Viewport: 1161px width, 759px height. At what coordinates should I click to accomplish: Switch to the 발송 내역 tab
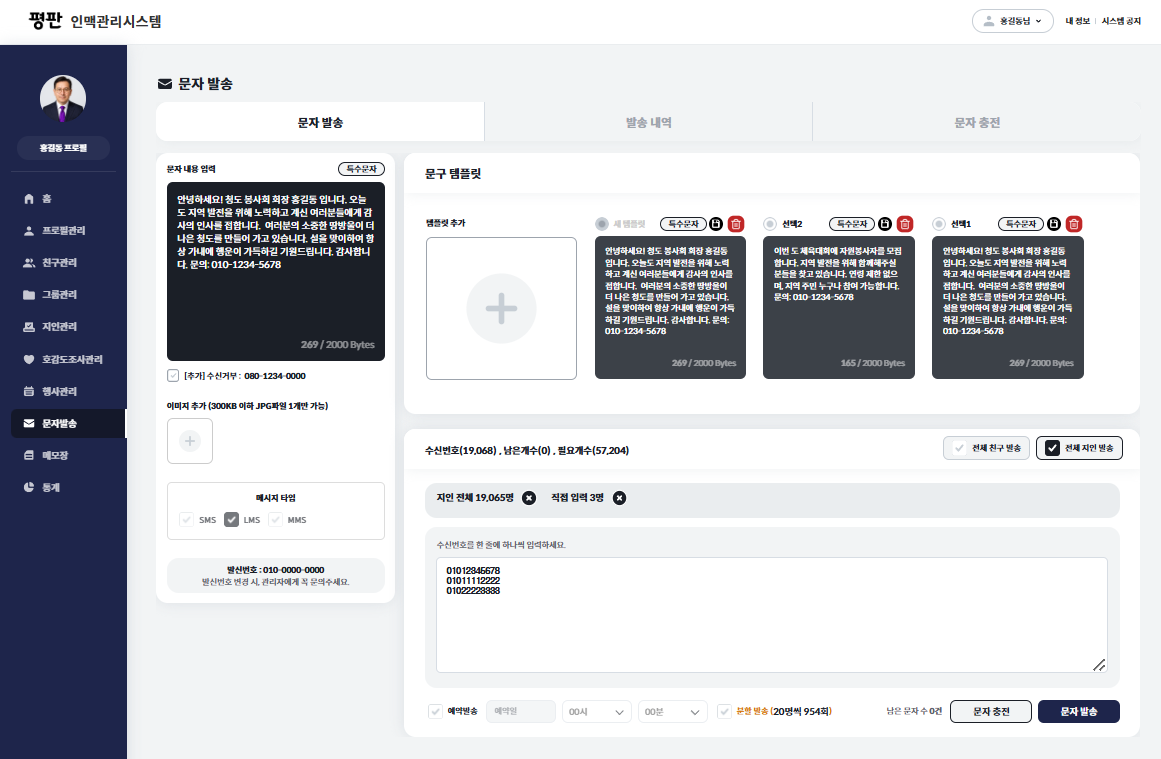click(x=648, y=122)
